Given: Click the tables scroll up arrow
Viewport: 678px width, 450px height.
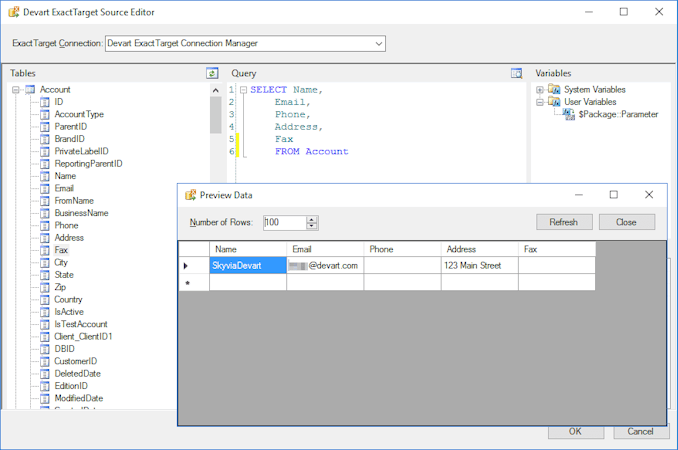Looking at the screenshot, I should pos(216,90).
